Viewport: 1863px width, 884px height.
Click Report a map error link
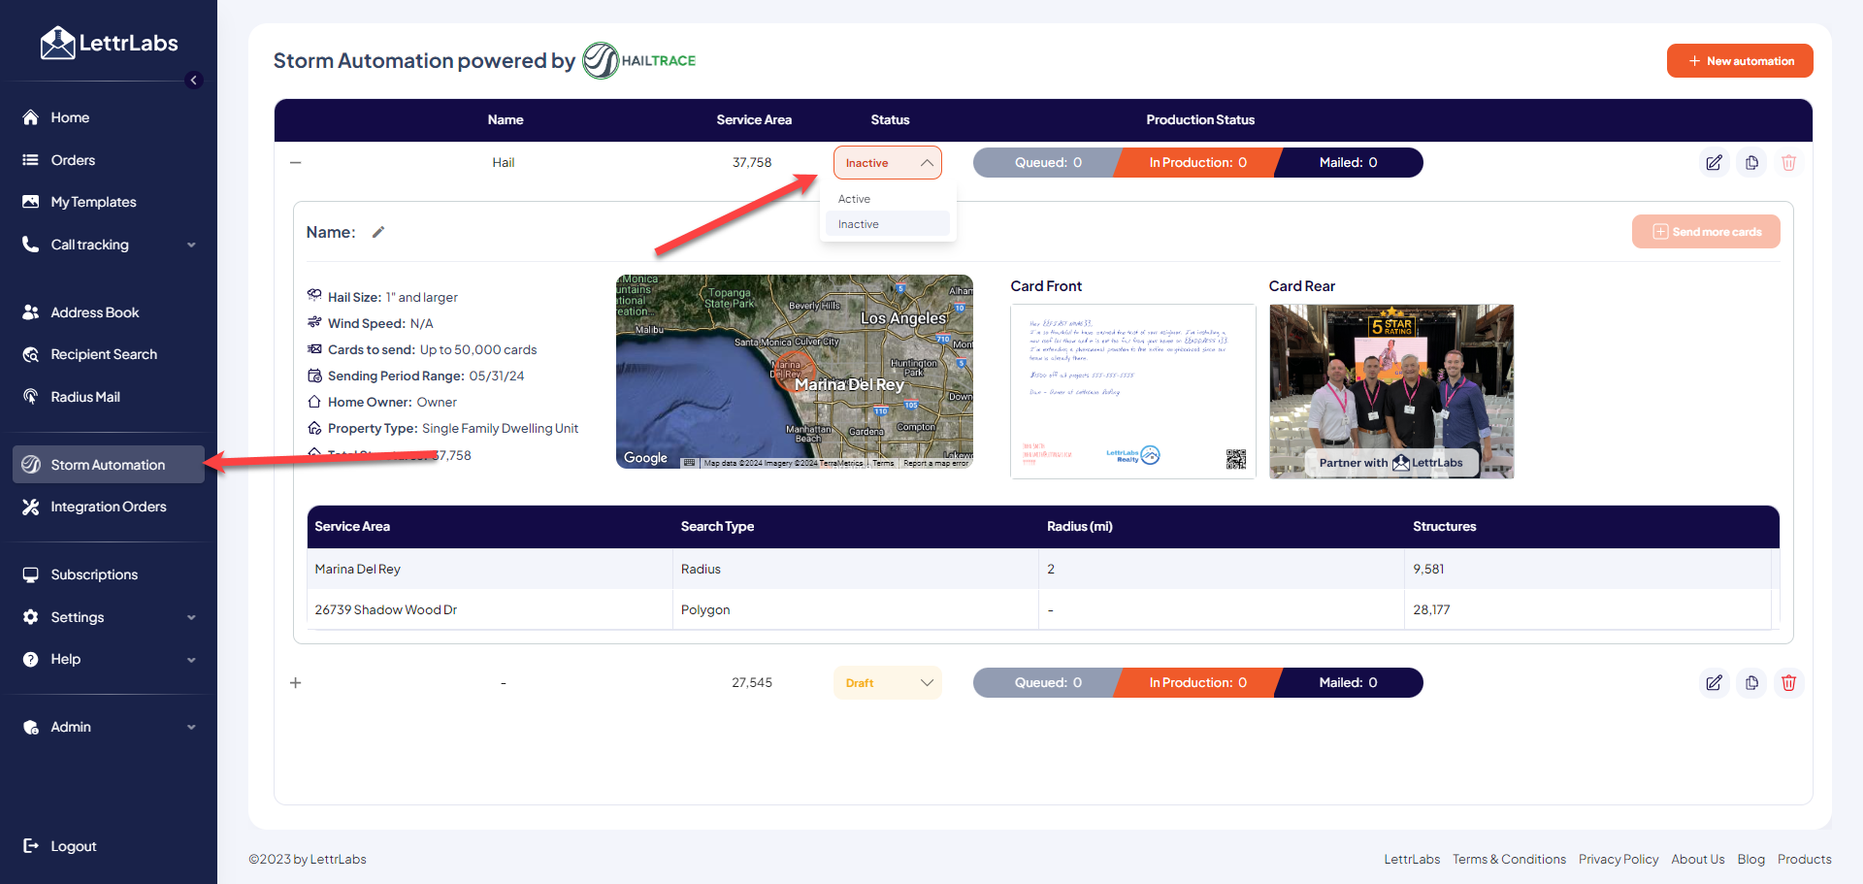click(x=936, y=463)
